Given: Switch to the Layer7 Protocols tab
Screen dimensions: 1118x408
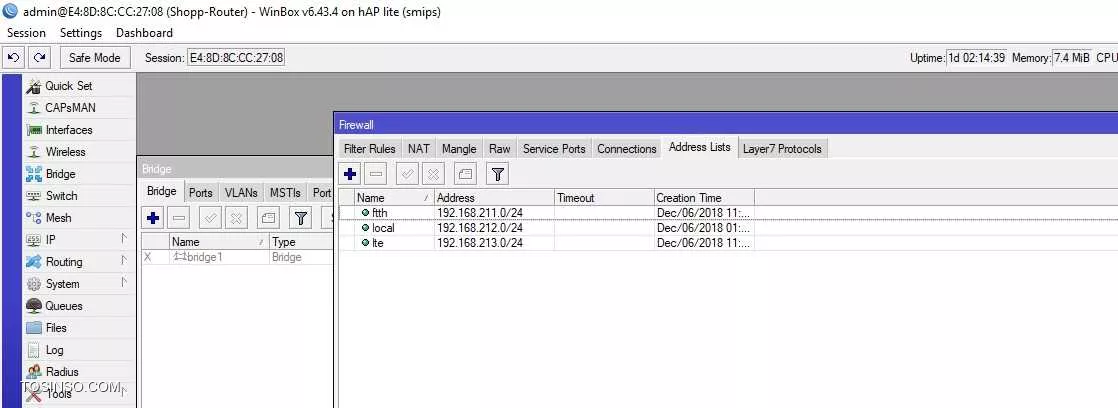Looking at the screenshot, I should pyautogui.click(x=782, y=149).
